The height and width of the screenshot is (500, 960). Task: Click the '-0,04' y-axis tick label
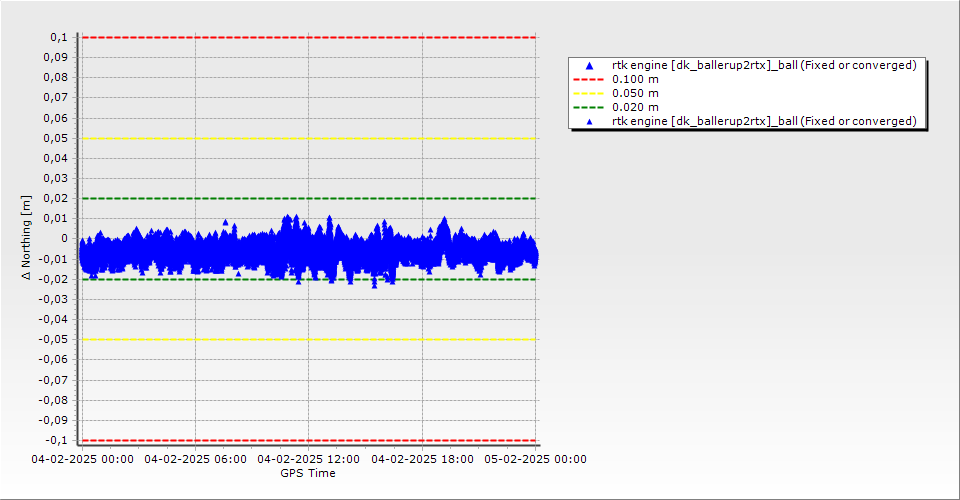(x=53, y=319)
